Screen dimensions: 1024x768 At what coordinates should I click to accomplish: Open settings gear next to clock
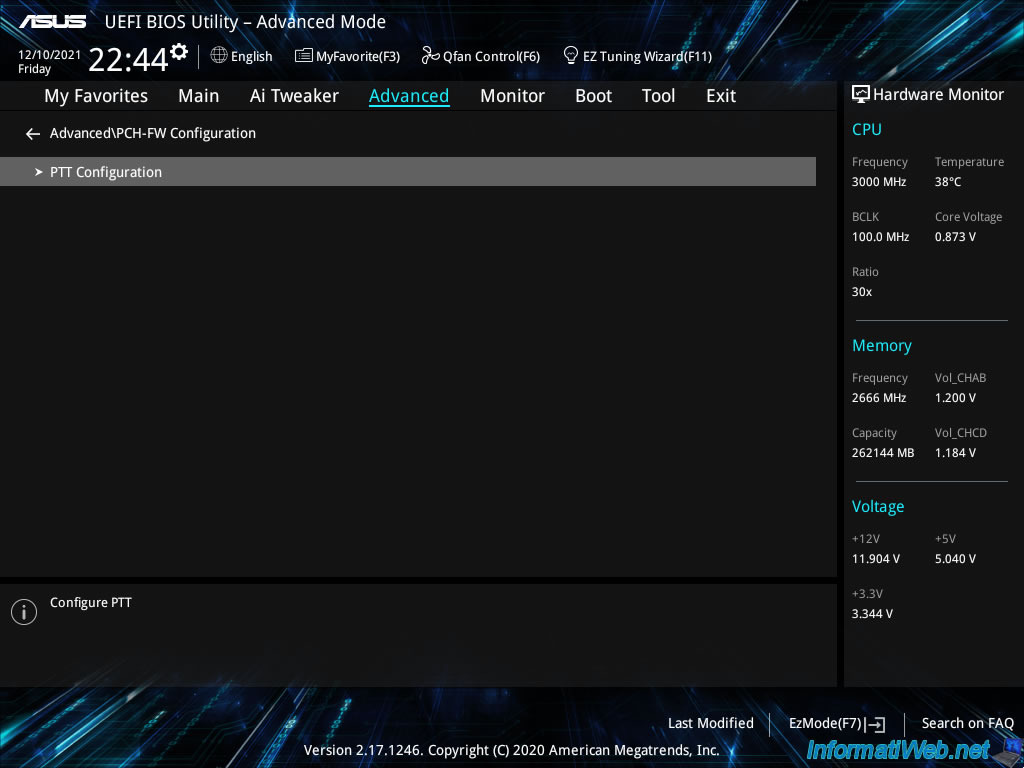click(178, 52)
